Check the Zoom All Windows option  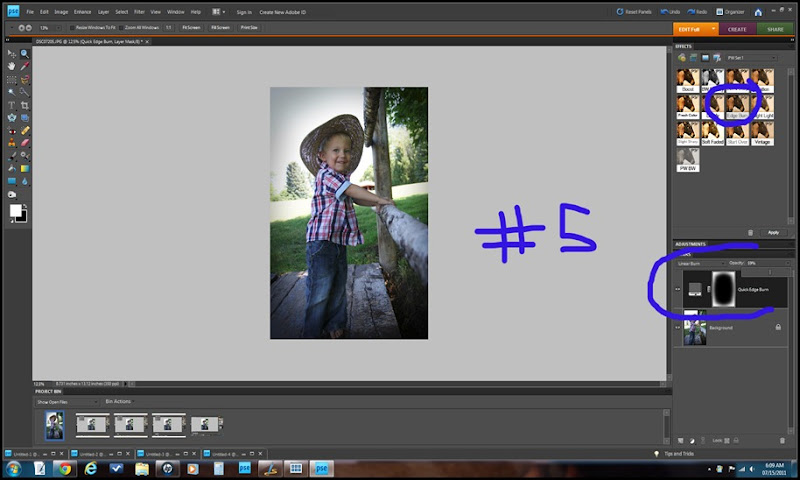[x=123, y=28]
